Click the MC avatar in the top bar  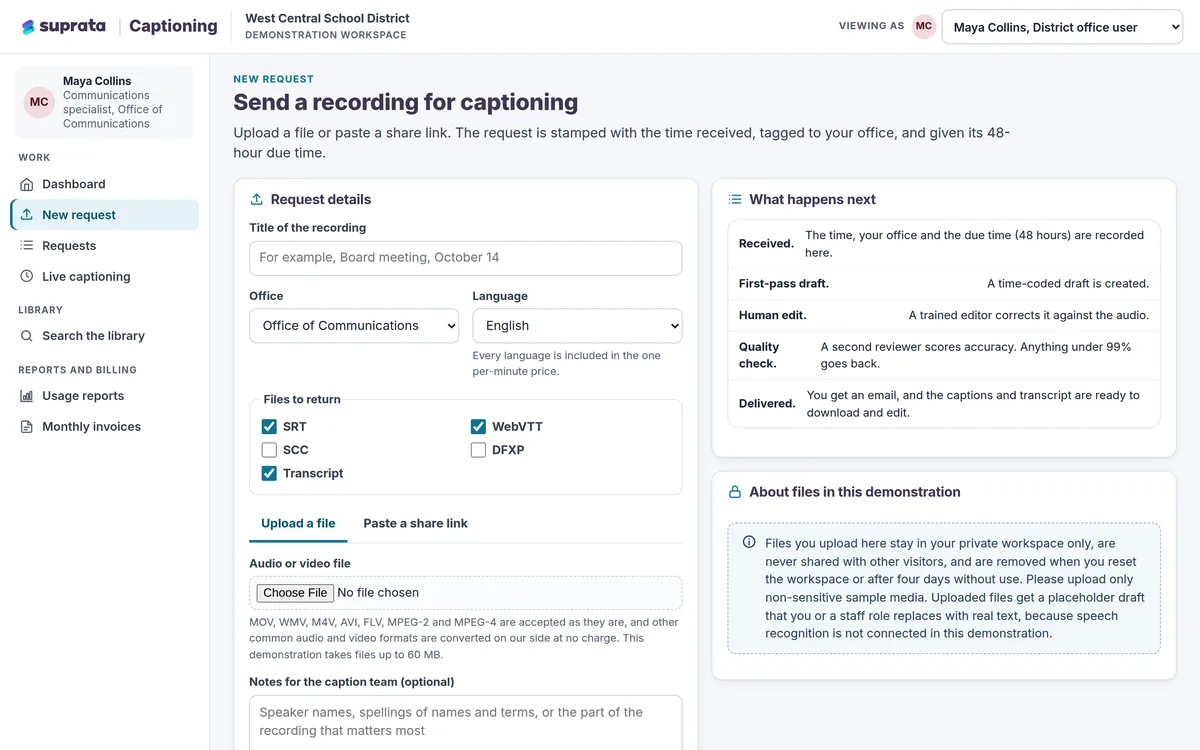[x=924, y=27]
